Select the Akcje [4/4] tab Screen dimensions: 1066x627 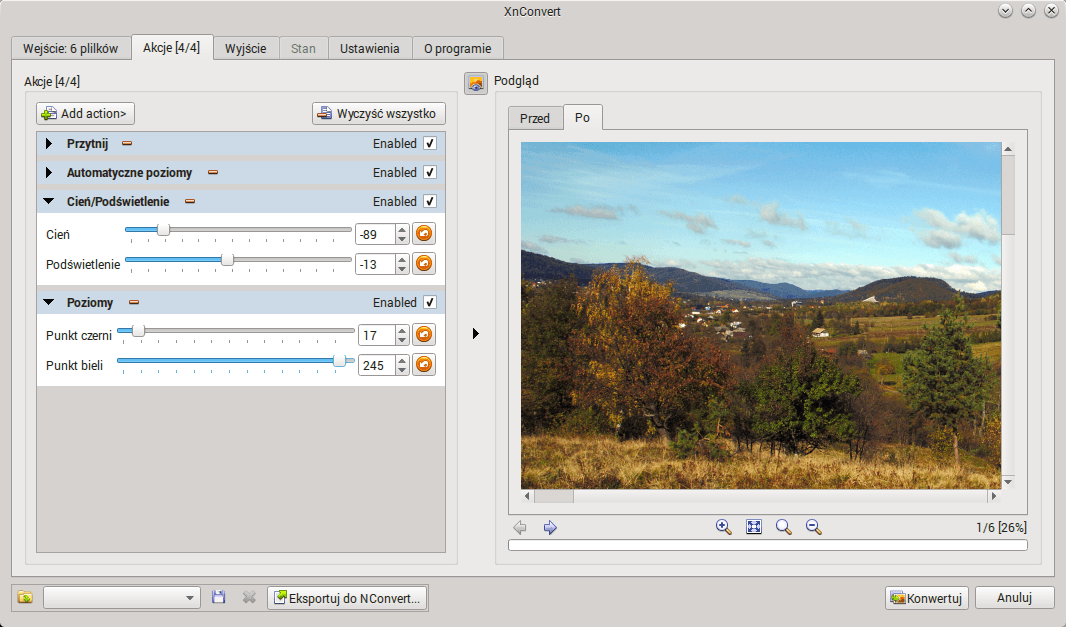coord(171,48)
